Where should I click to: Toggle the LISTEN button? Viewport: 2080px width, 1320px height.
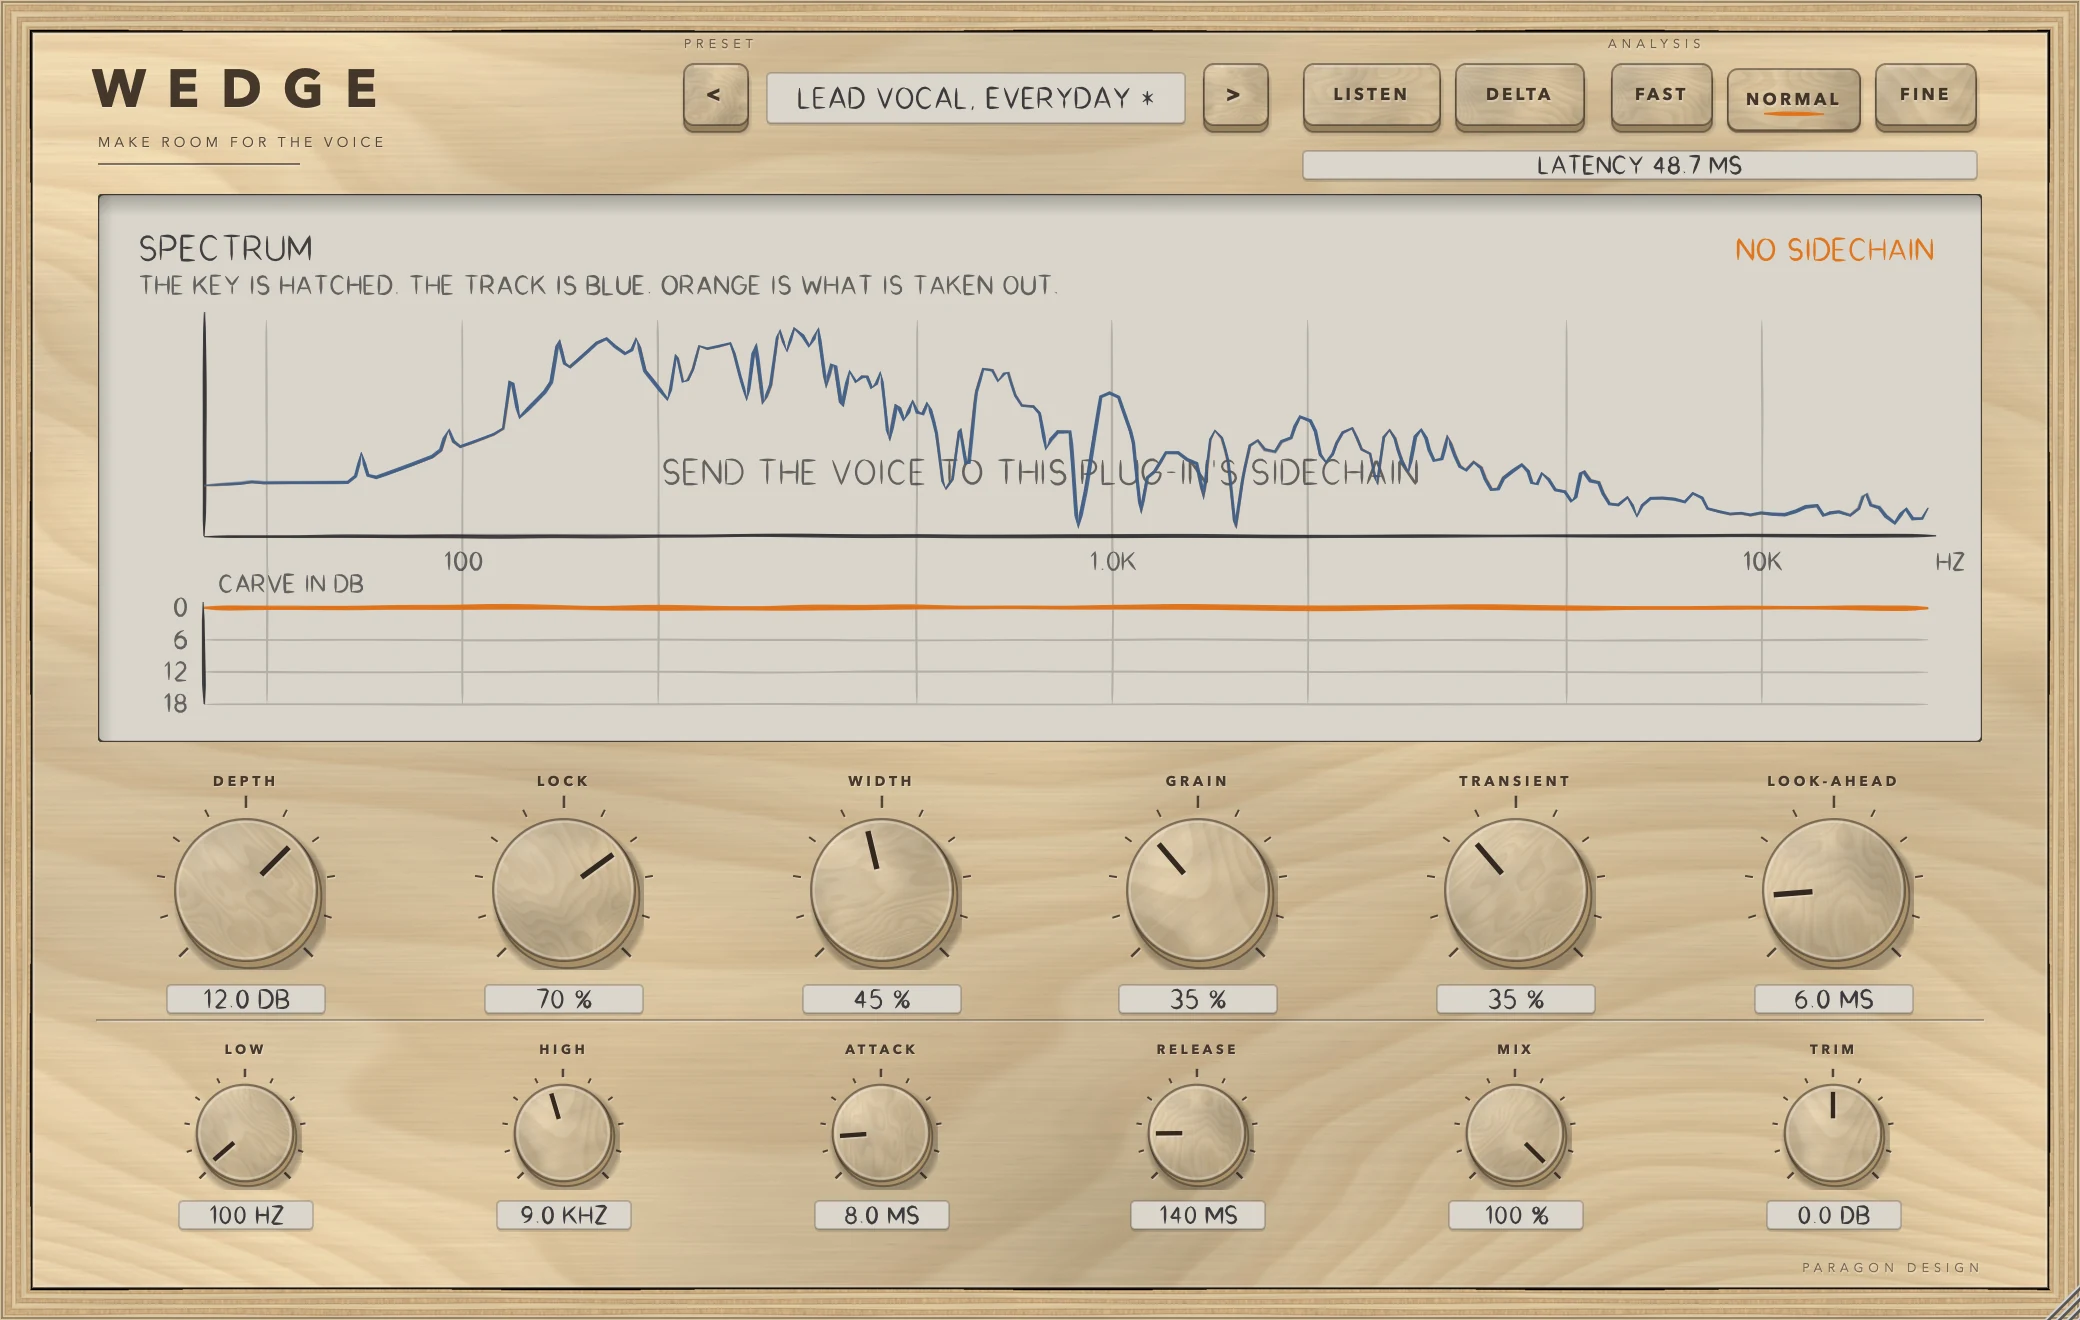[1371, 96]
